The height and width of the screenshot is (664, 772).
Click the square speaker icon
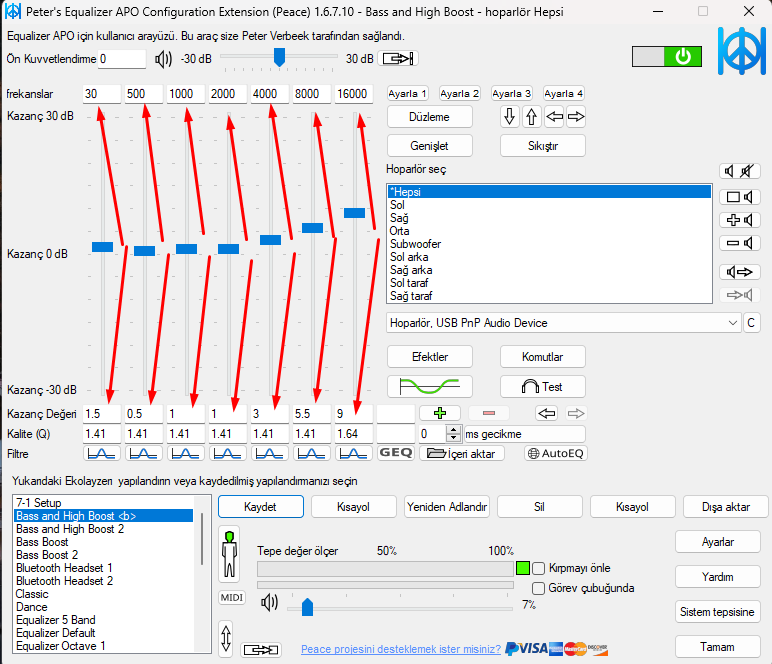(x=740, y=197)
